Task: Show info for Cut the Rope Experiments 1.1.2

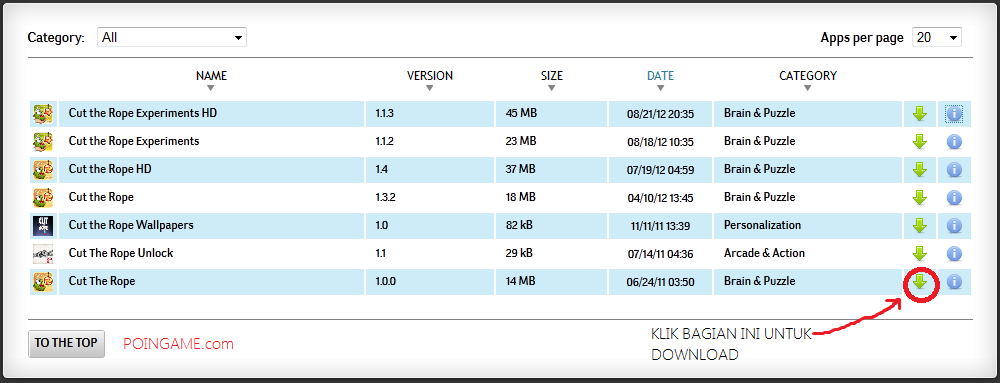Action: (x=954, y=142)
